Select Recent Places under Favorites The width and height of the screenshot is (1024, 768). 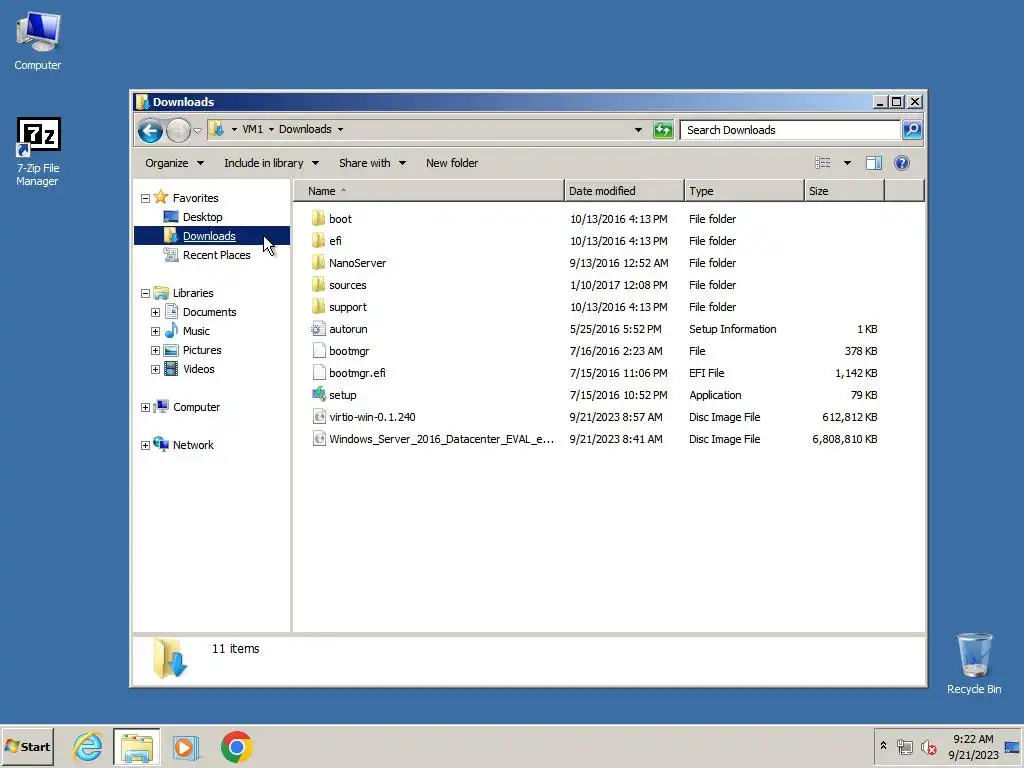pos(216,255)
